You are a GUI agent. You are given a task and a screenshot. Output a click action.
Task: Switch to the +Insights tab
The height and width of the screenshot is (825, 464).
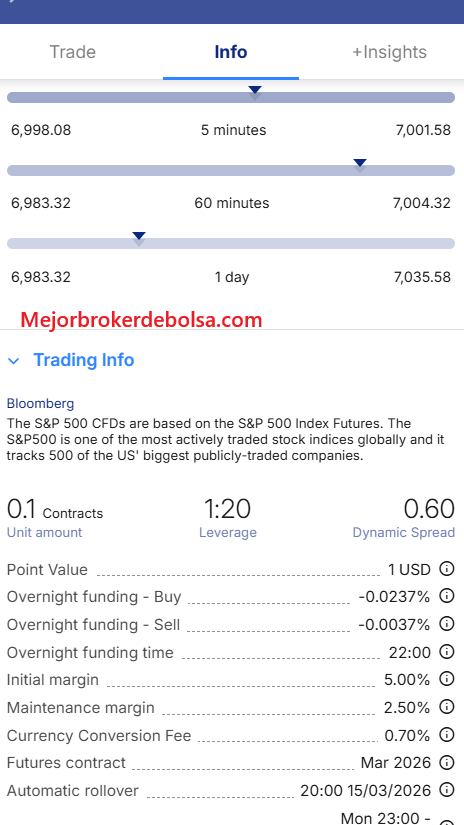pyautogui.click(x=389, y=52)
